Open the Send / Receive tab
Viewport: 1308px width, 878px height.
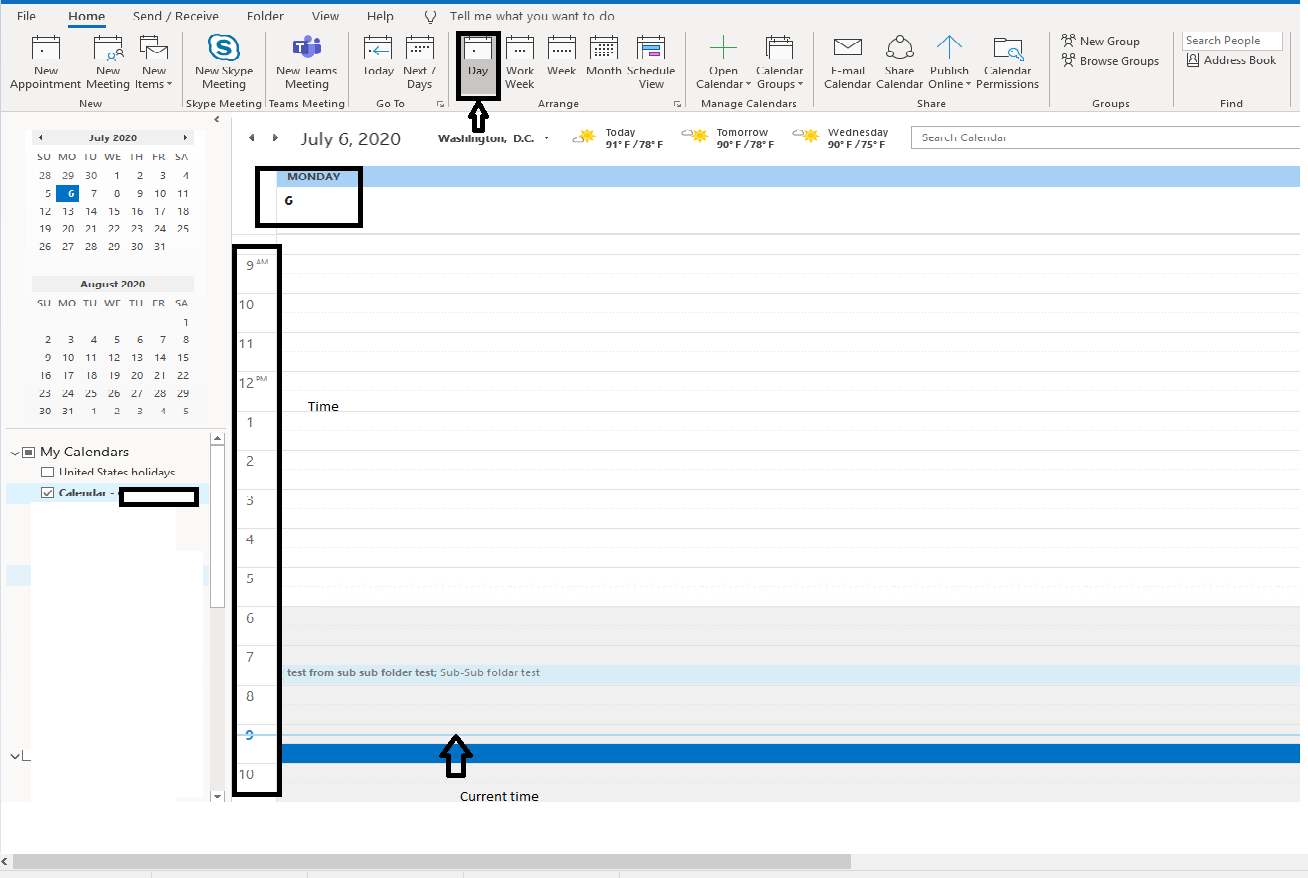point(175,16)
